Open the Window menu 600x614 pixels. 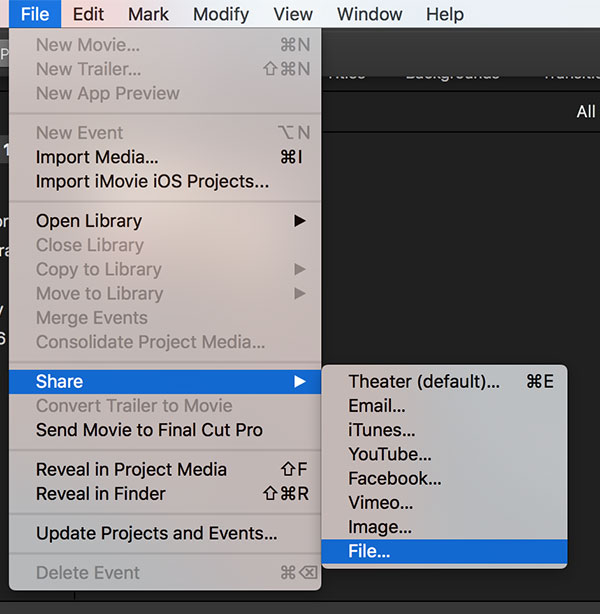tap(369, 14)
